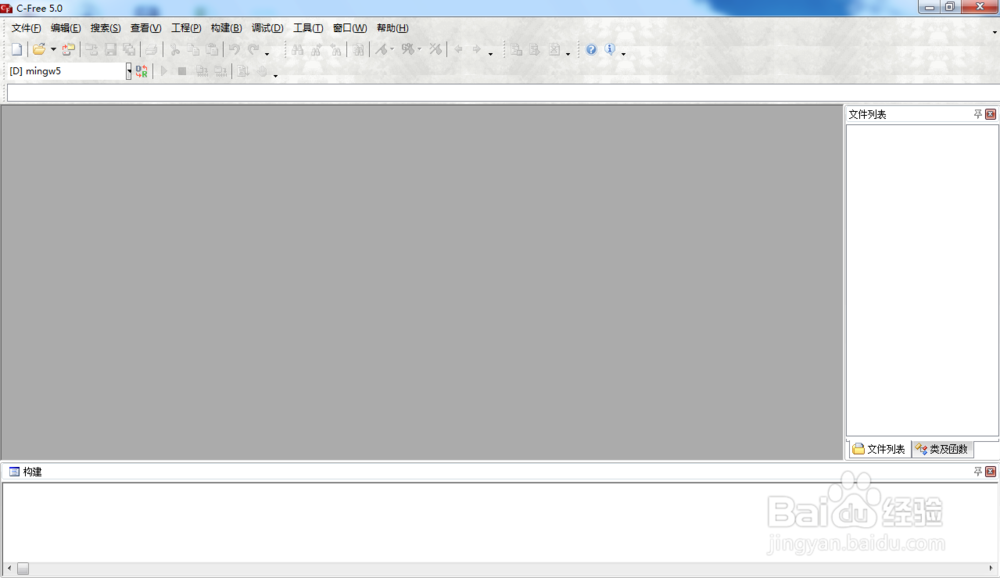Click the debug/release switch icon
Viewport: 1000px width, 578px height.
(142, 71)
